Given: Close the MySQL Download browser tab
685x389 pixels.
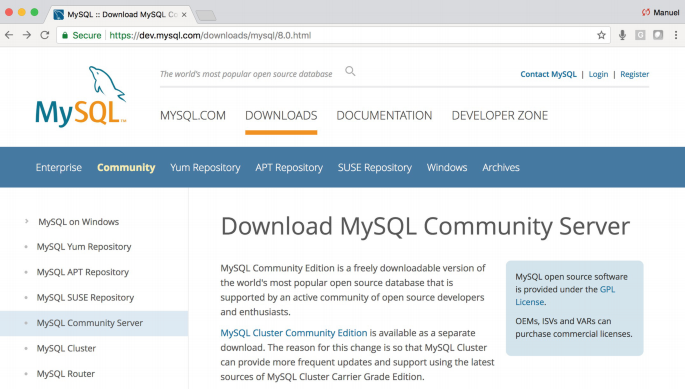Looking at the screenshot, I should [x=184, y=14].
